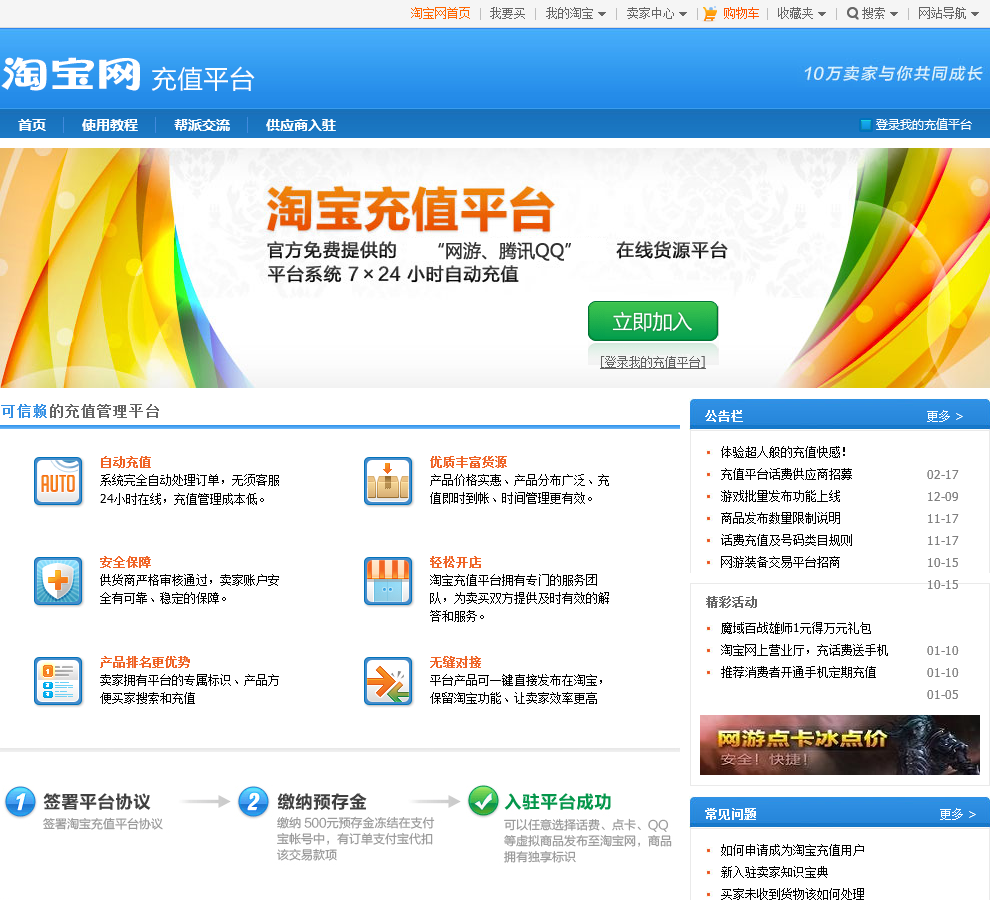Click the 产品排名更优势 heading text
Screen dimensions: 990x900
point(145,662)
